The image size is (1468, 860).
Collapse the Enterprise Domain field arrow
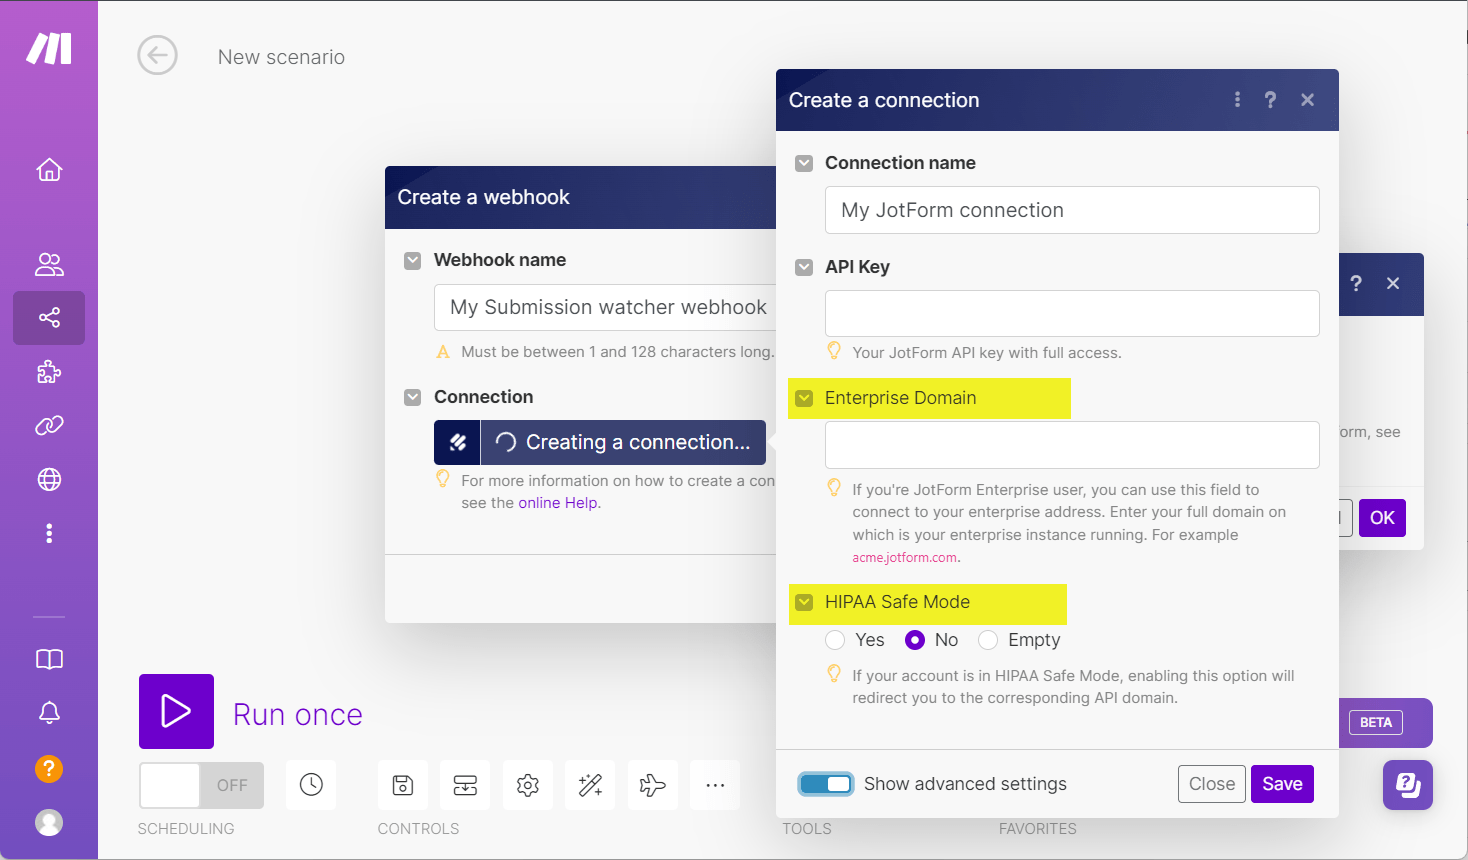804,398
